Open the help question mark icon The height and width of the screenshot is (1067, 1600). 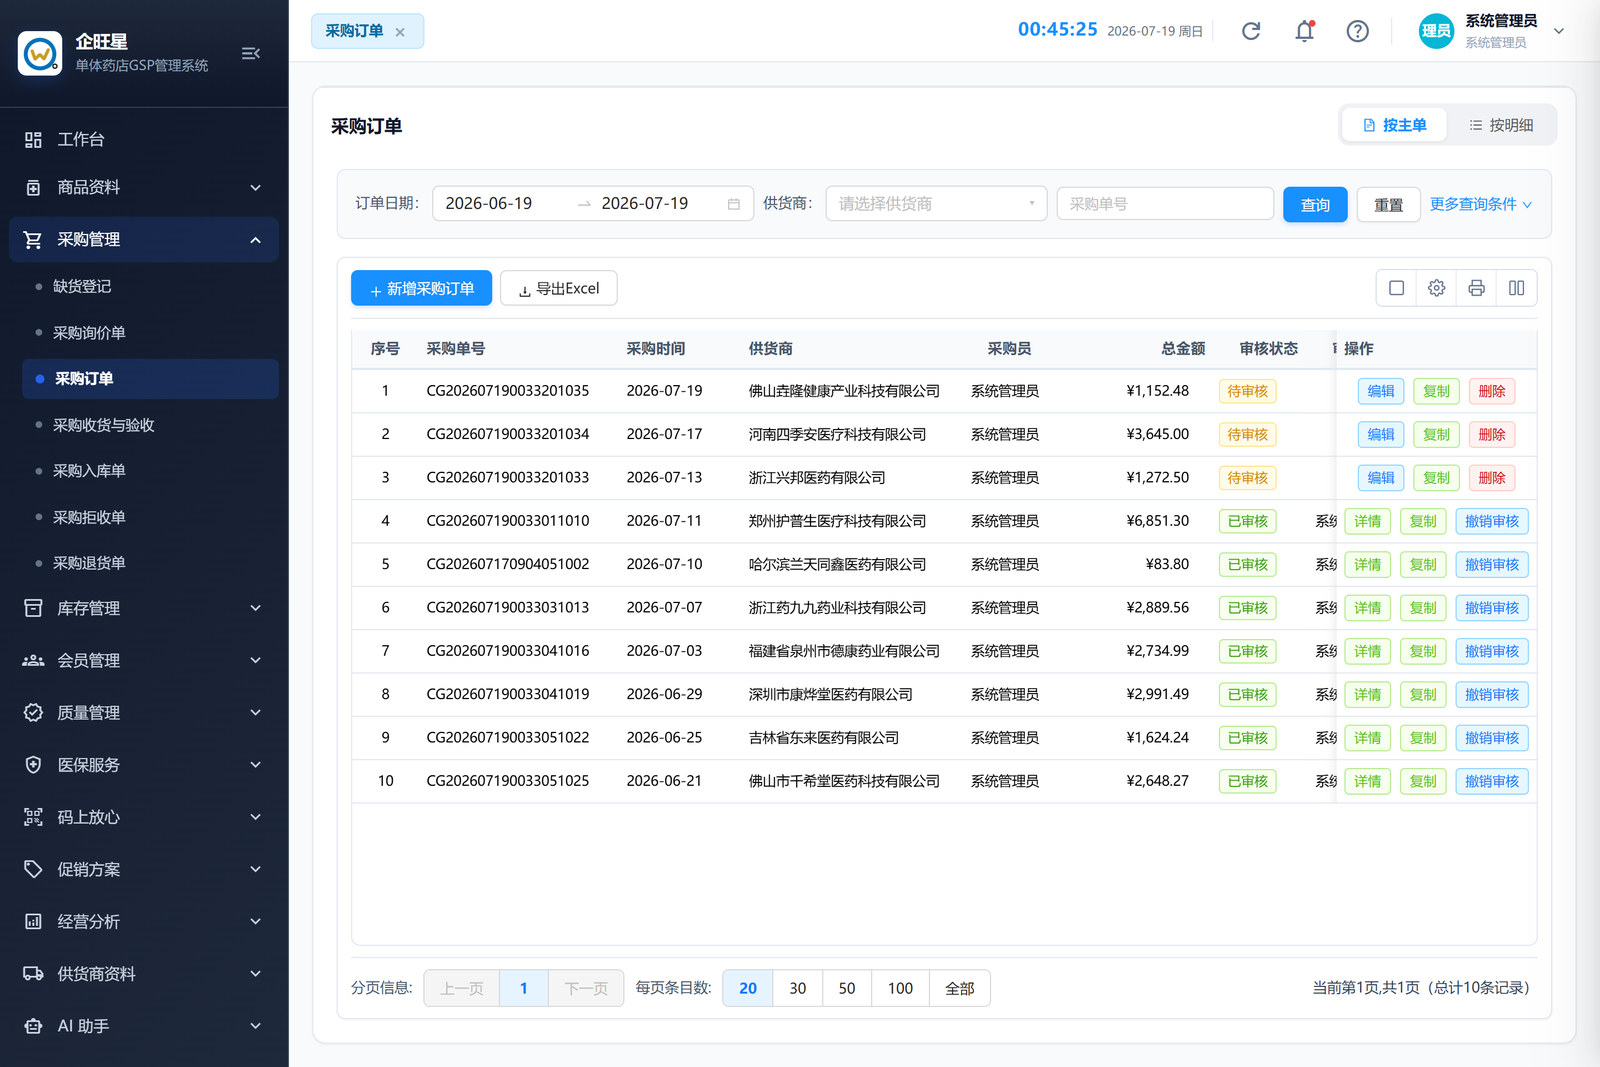tap(1357, 31)
